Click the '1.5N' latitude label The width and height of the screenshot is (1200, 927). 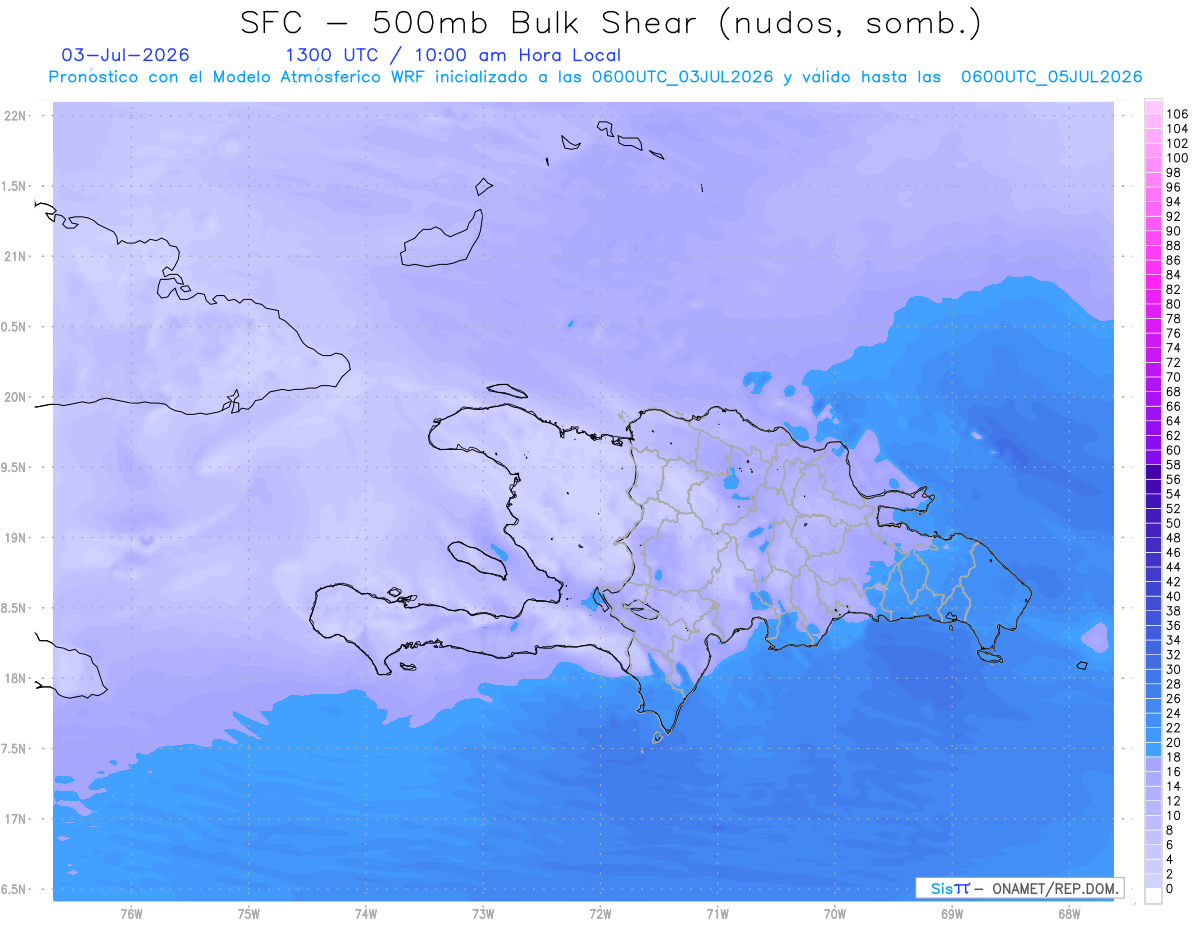tap(15, 186)
